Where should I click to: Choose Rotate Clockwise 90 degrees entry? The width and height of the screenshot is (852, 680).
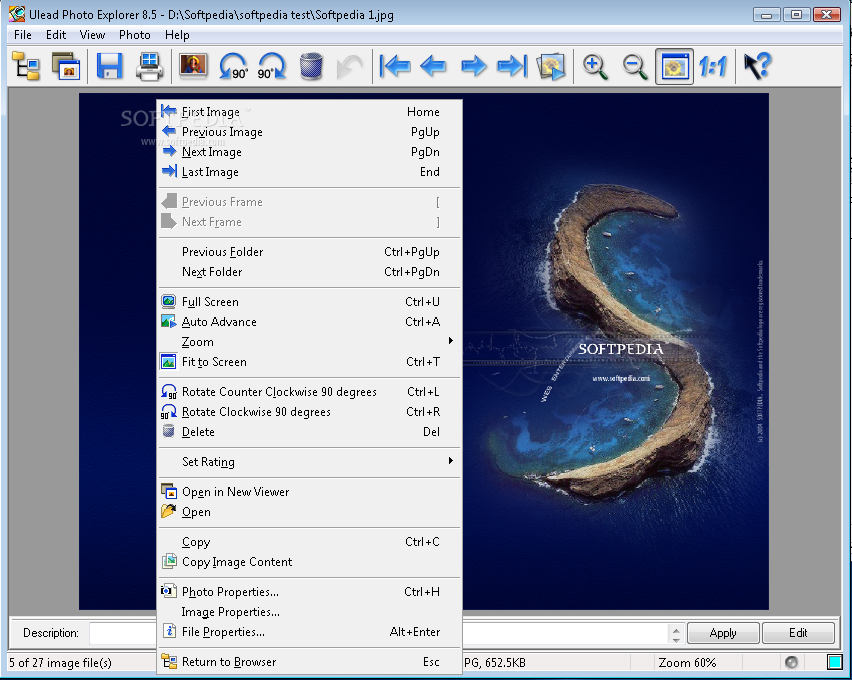click(310, 413)
